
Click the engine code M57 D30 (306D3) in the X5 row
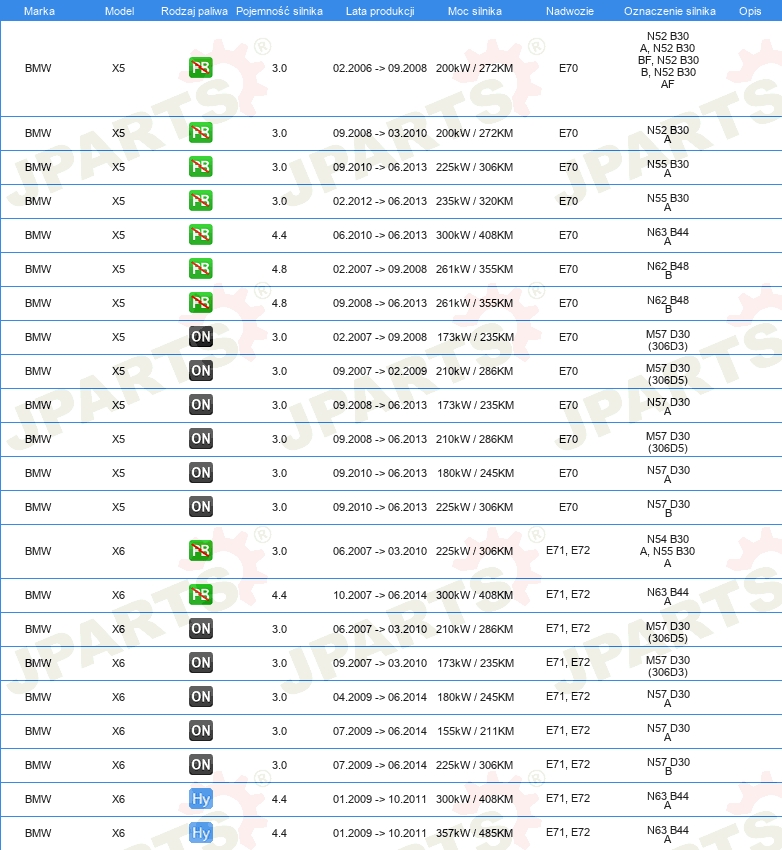668,340
